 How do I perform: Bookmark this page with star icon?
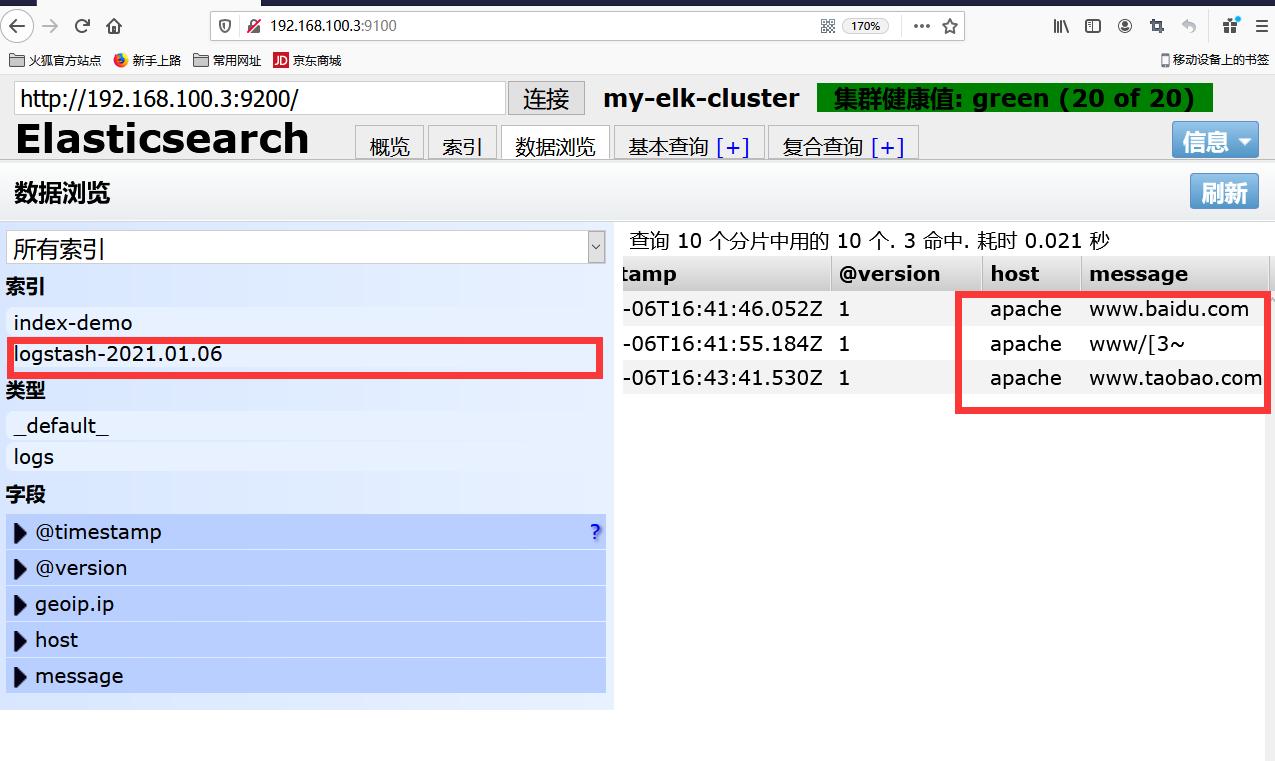click(x=950, y=26)
